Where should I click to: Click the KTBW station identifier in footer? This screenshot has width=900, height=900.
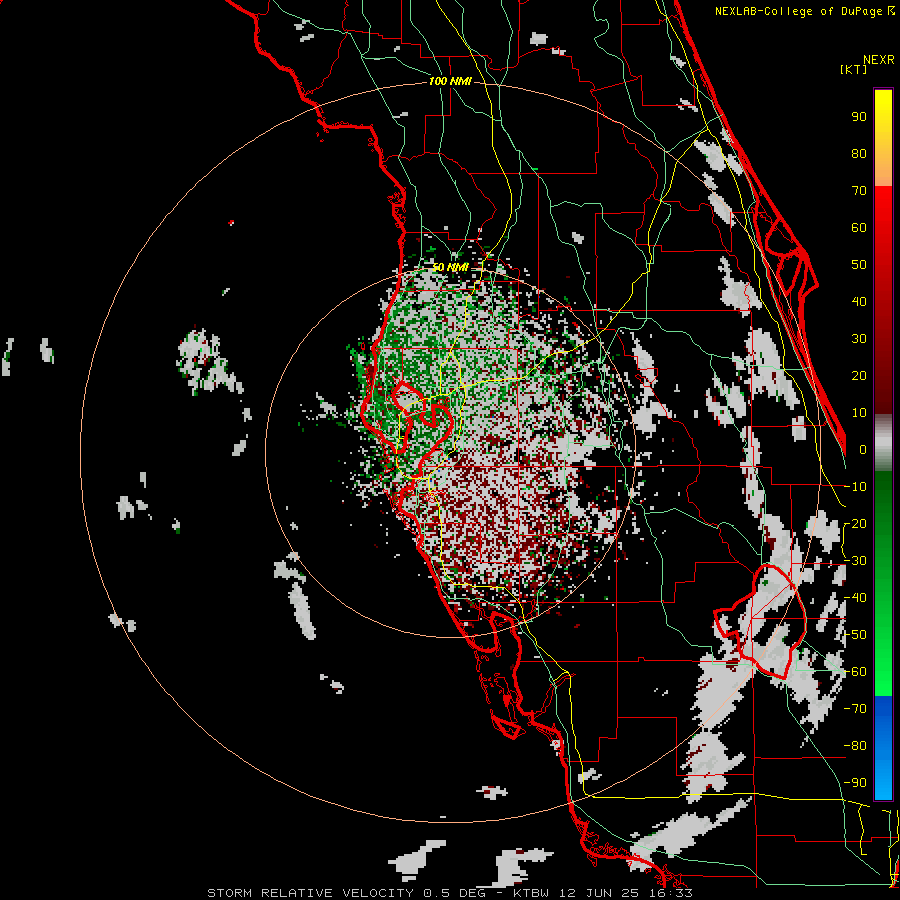pyautogui.click(x=531, y=893)
